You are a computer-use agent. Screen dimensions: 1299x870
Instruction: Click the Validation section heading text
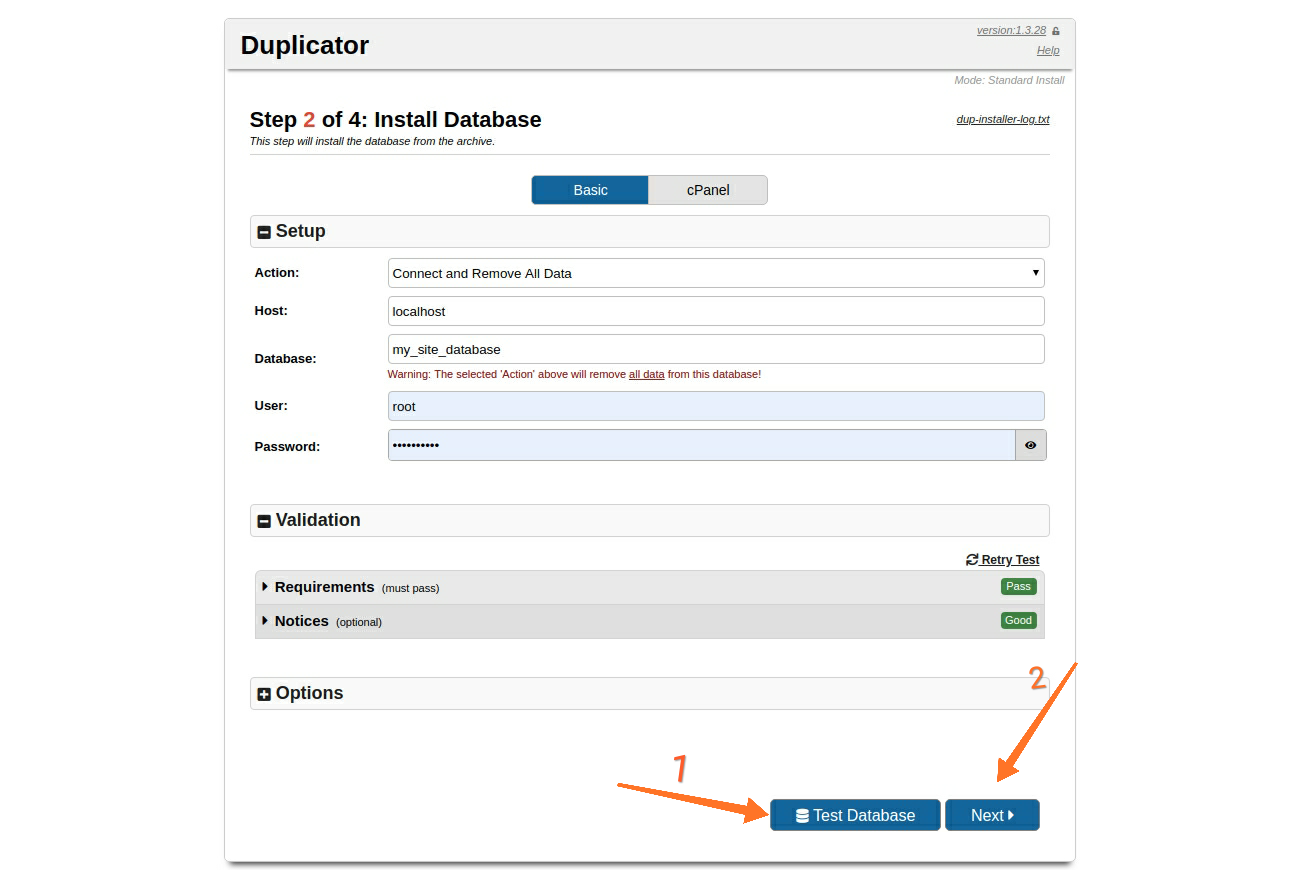click(x=318, y=520)
